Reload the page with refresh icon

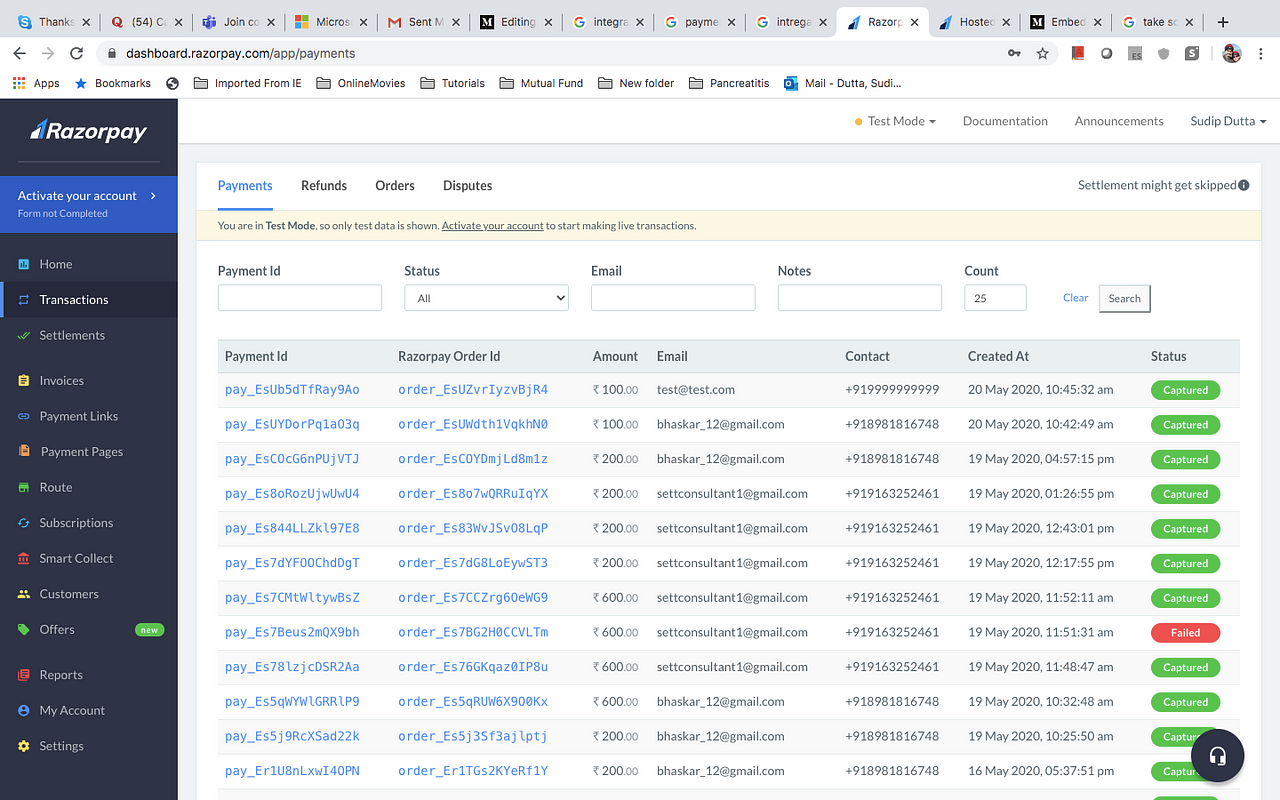pos(76,53)
